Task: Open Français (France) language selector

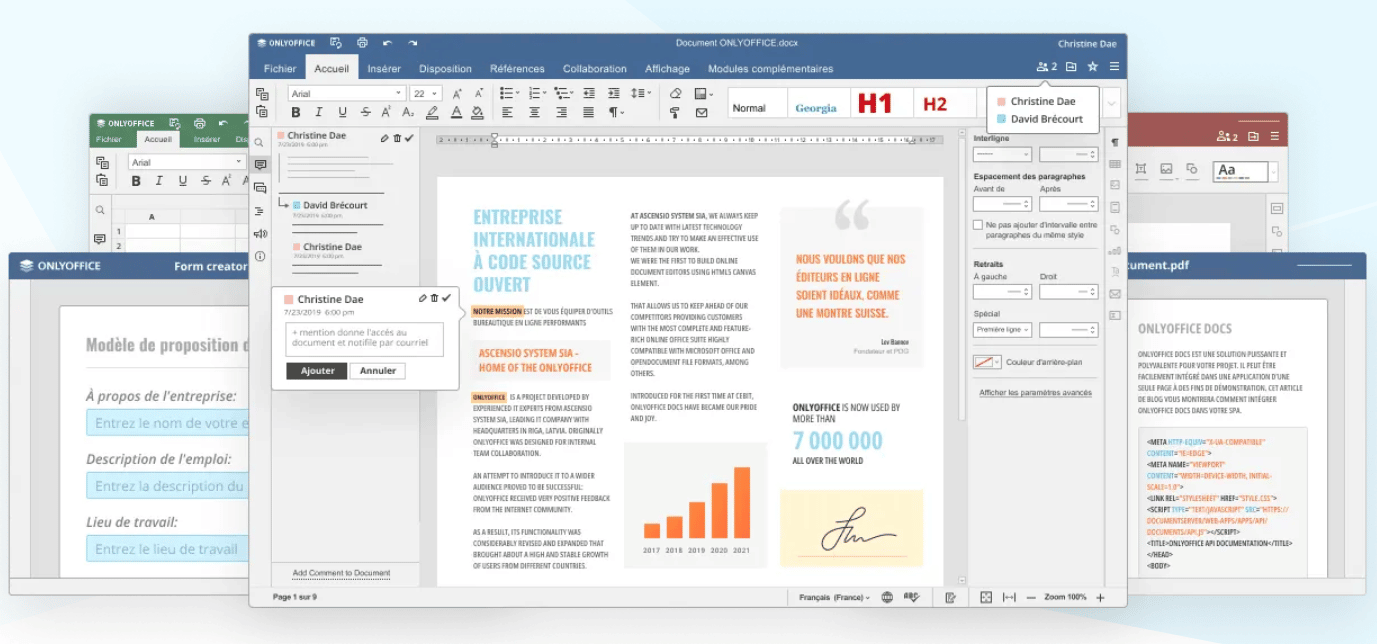Action: pos(834,597)
